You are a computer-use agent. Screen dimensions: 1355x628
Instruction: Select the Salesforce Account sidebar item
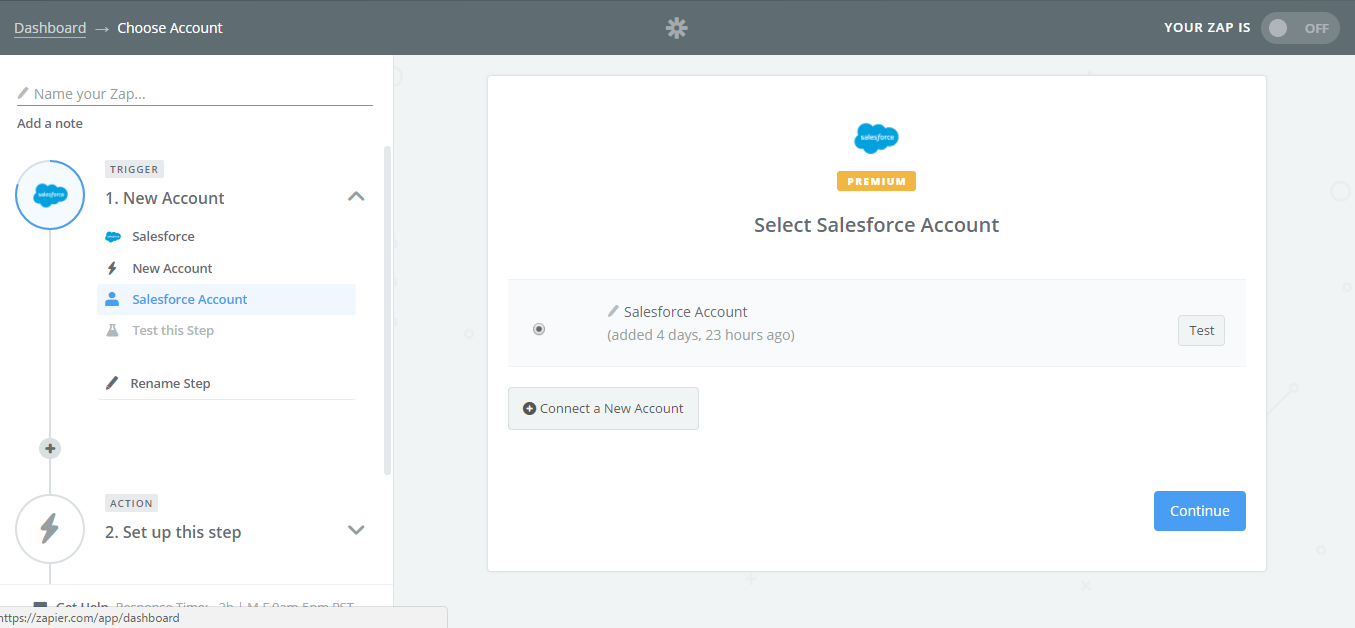click(x=226, y=299)
